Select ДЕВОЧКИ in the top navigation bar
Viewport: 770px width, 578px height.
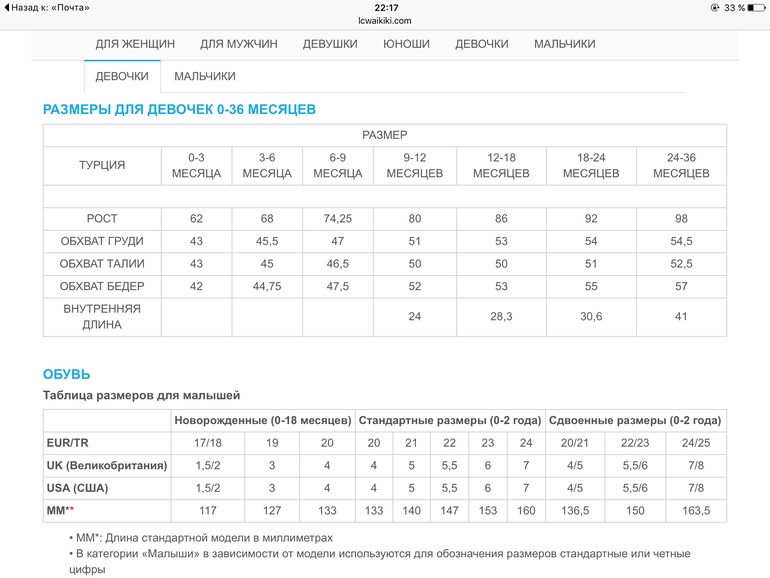coord(481,44)
